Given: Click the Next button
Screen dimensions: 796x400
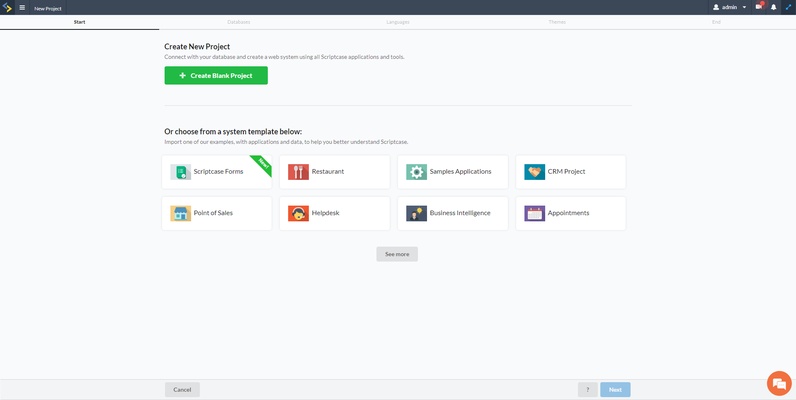Looking at the screenshot, I should click(x=615, y=390).
